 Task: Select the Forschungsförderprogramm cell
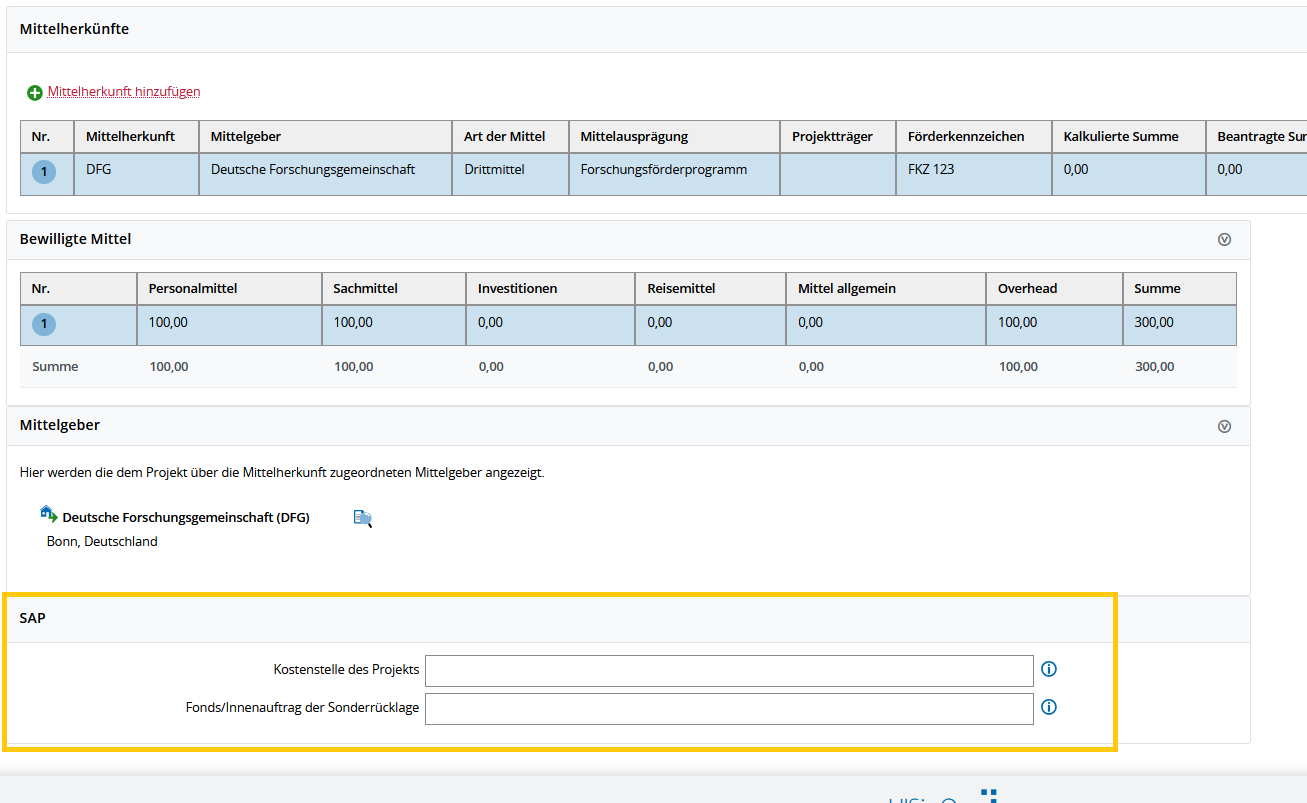[x=663, y=170]
